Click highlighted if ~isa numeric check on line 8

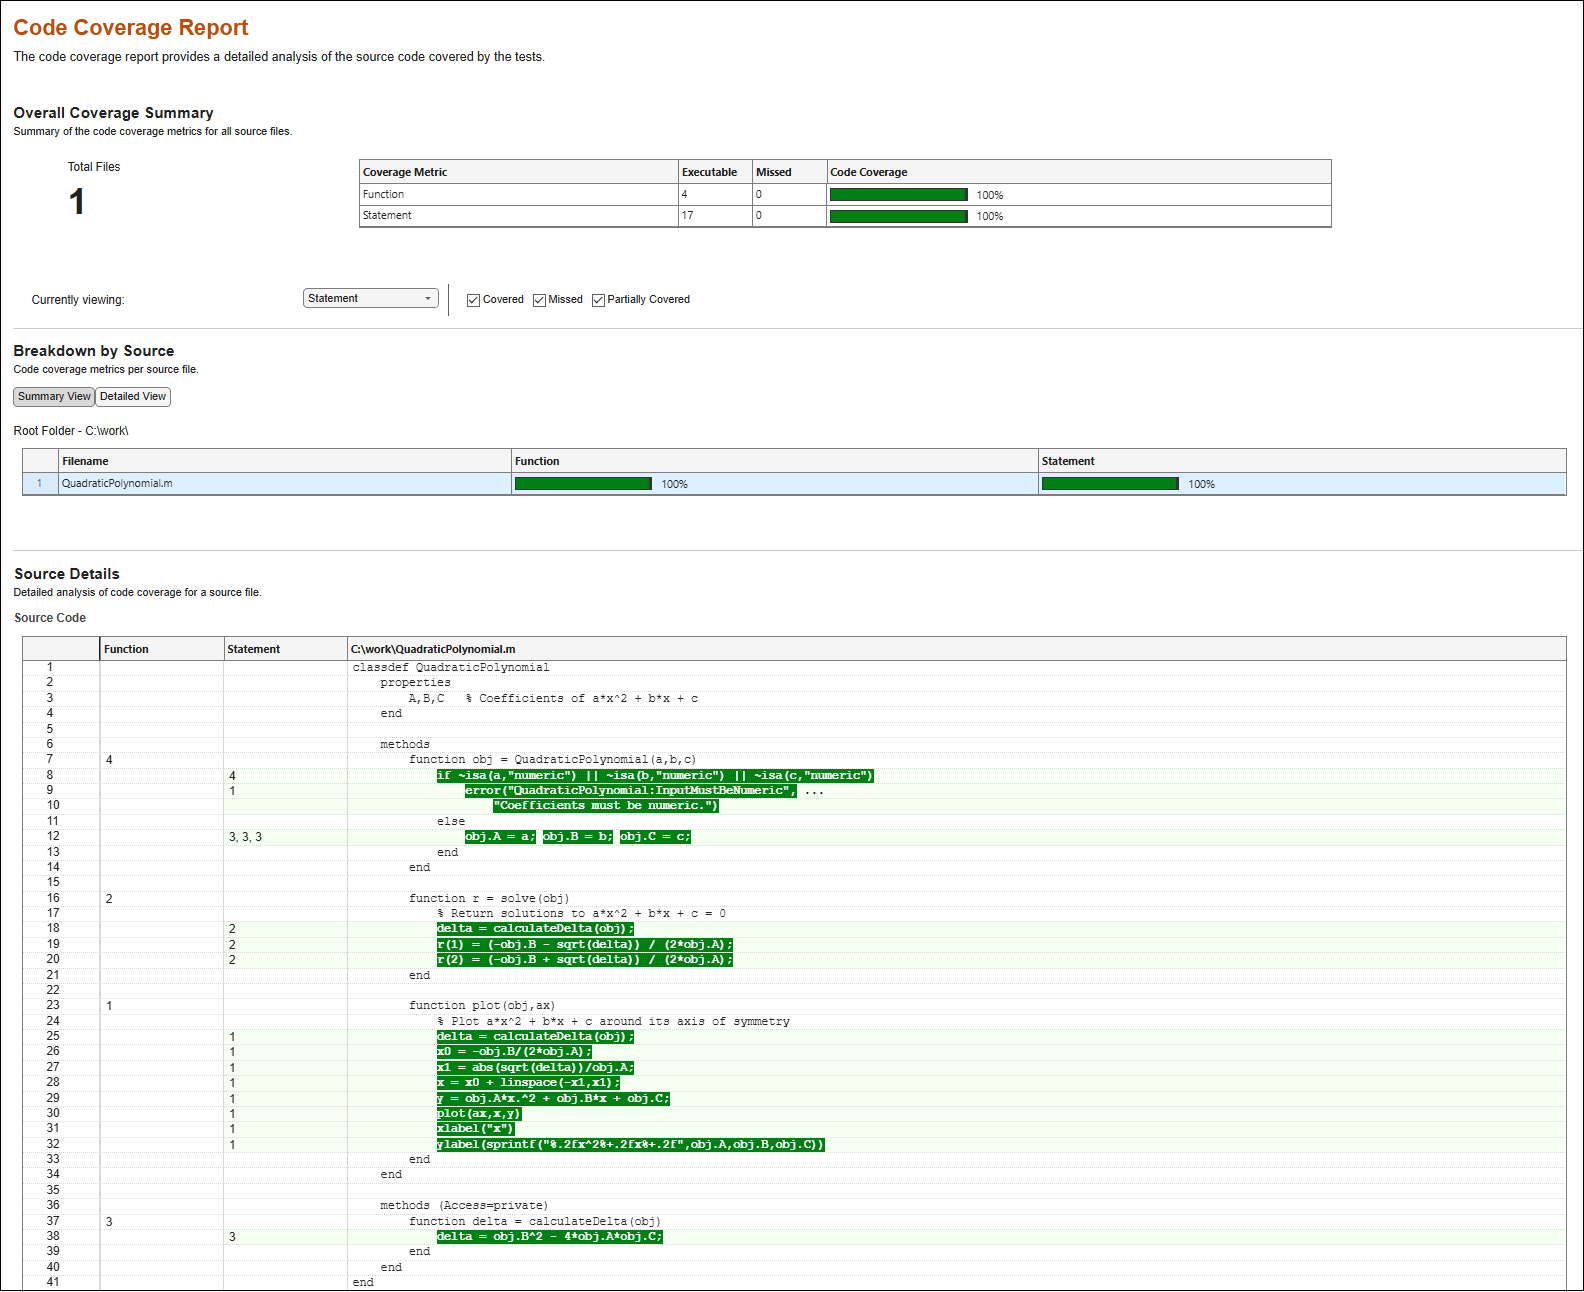[x=655, y=775]
